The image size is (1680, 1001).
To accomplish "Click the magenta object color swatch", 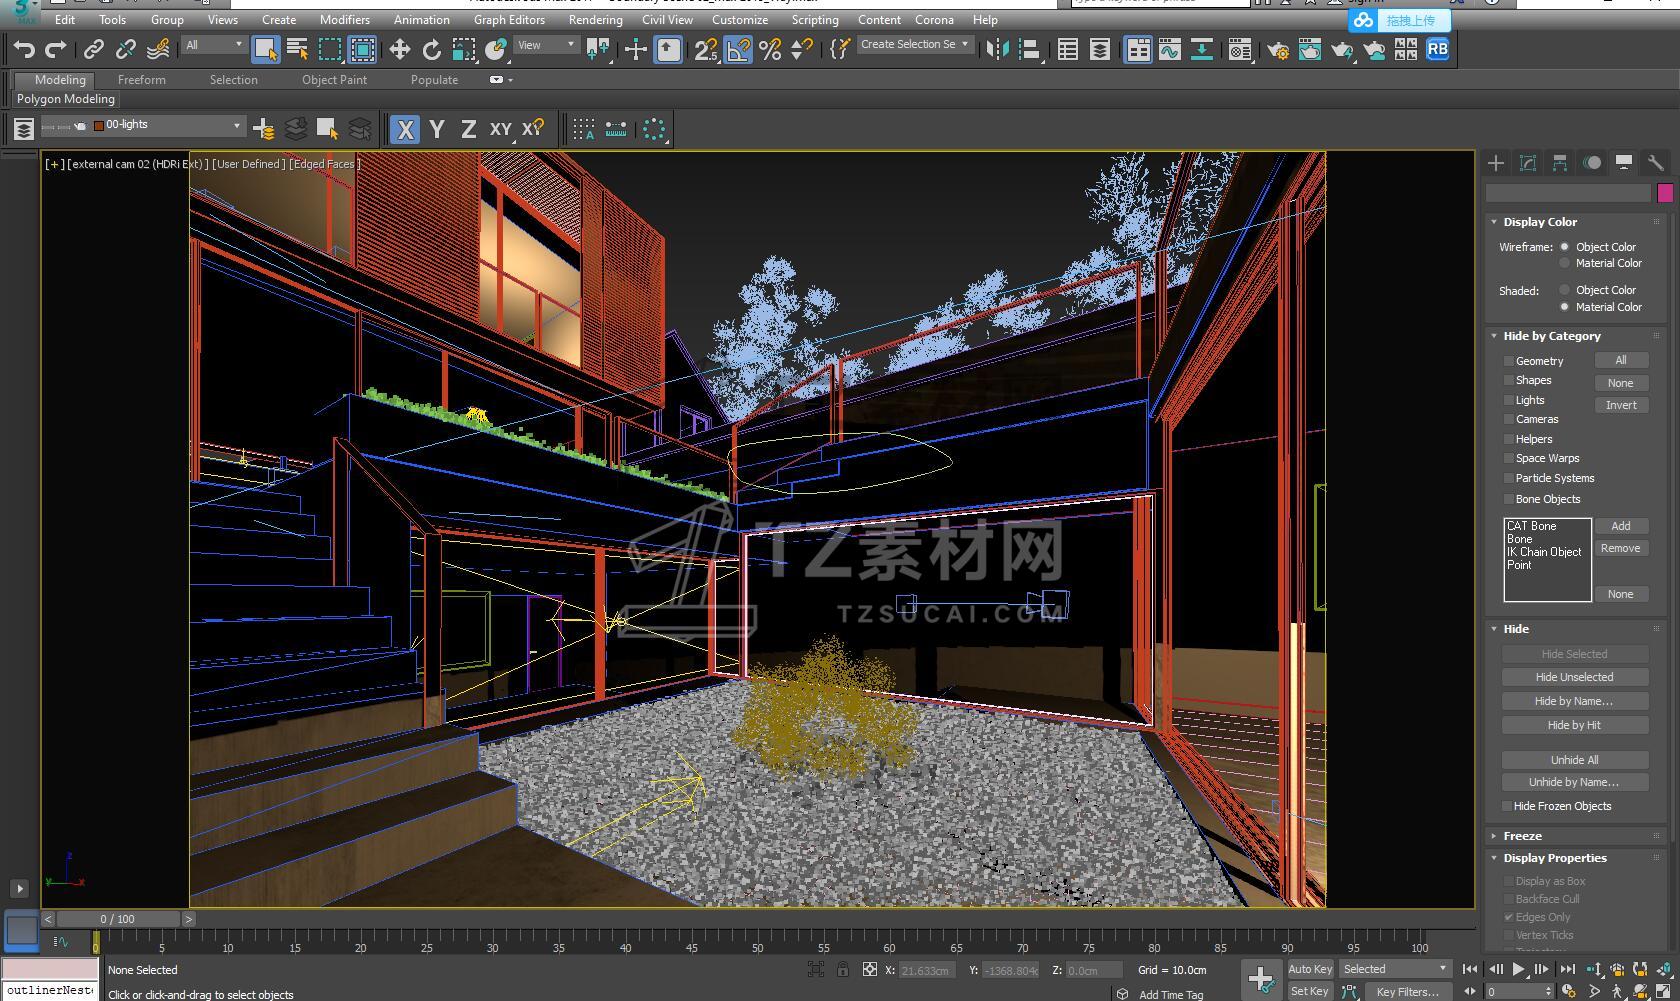I will point(1665,193).
